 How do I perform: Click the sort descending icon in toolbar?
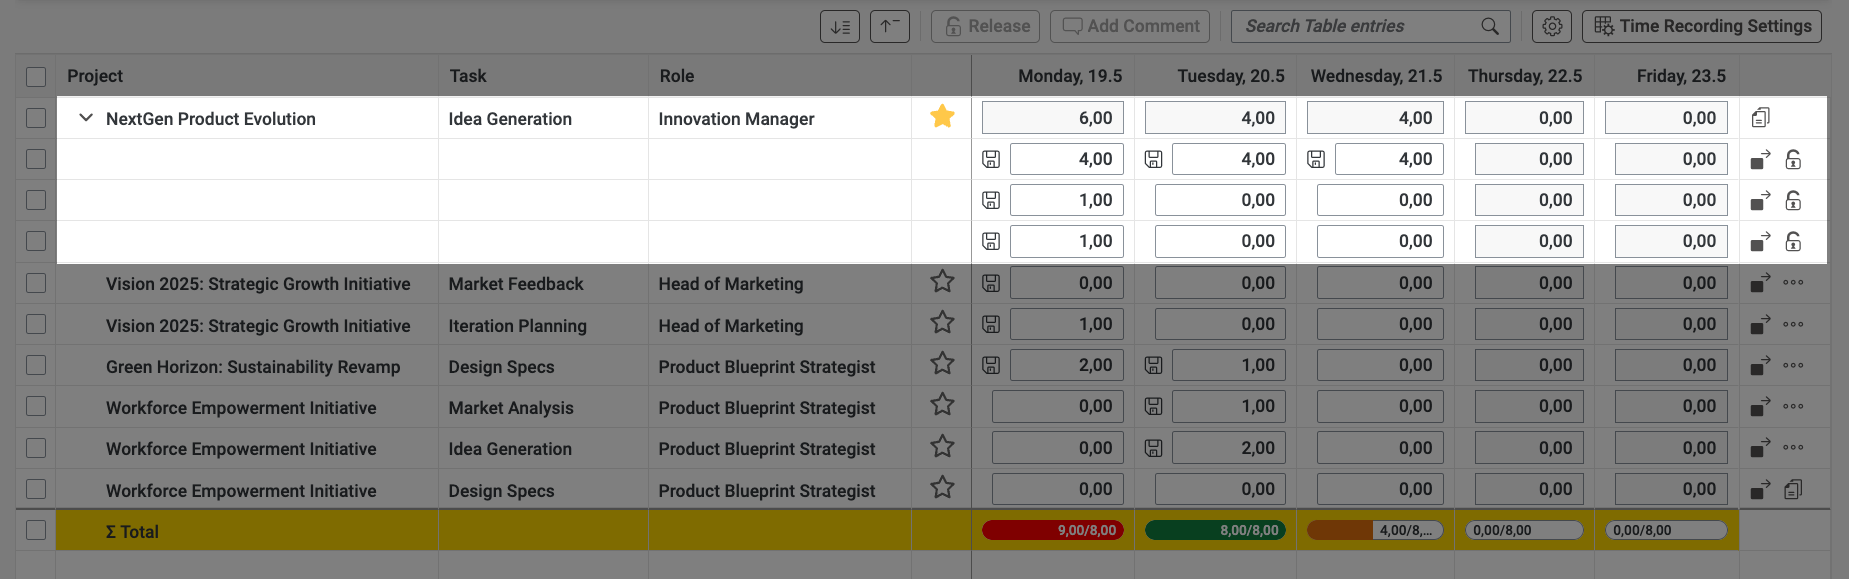(840, 26)
